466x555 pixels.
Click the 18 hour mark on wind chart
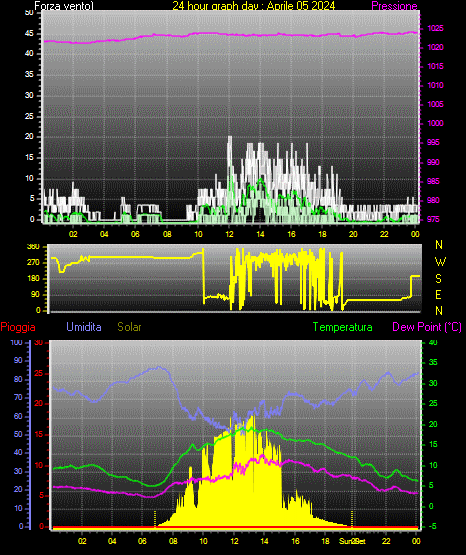tap(322, 234)
